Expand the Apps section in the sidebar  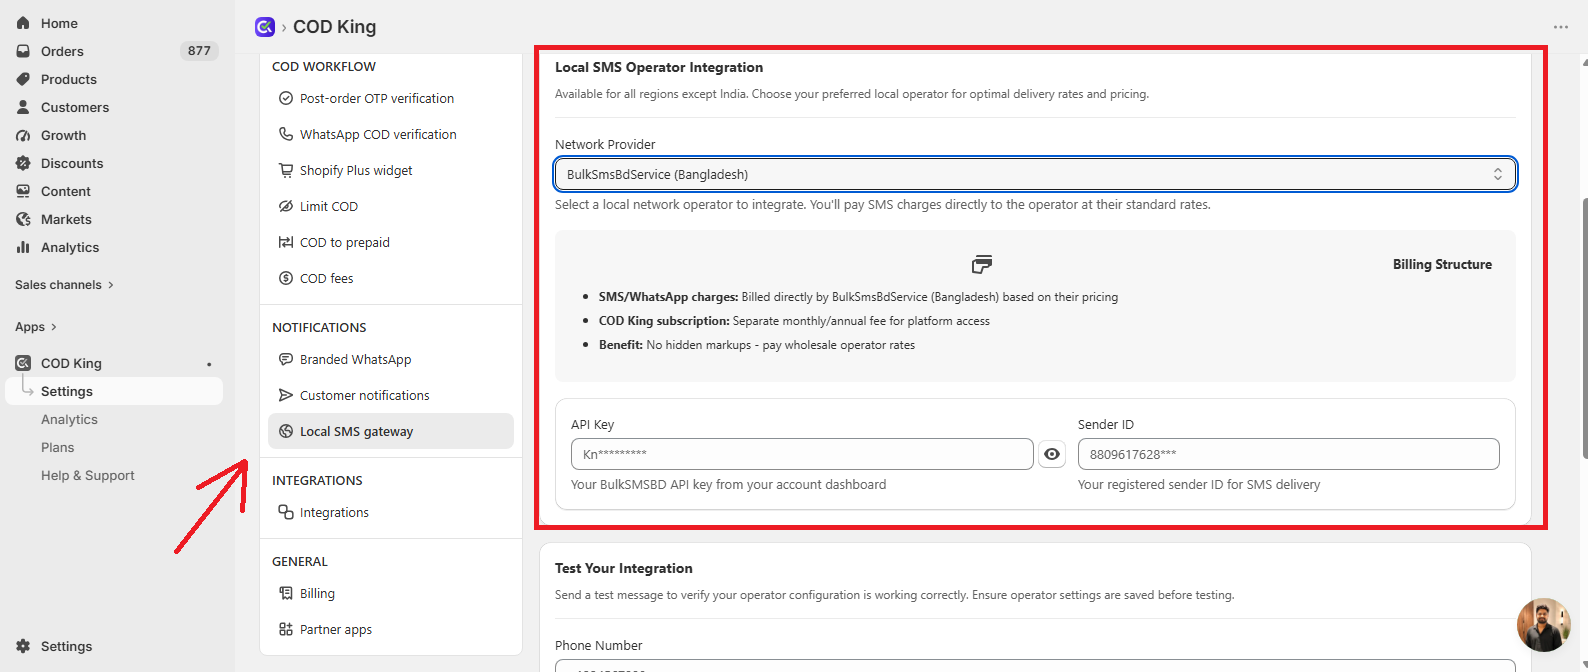click(x=36, y=327)
